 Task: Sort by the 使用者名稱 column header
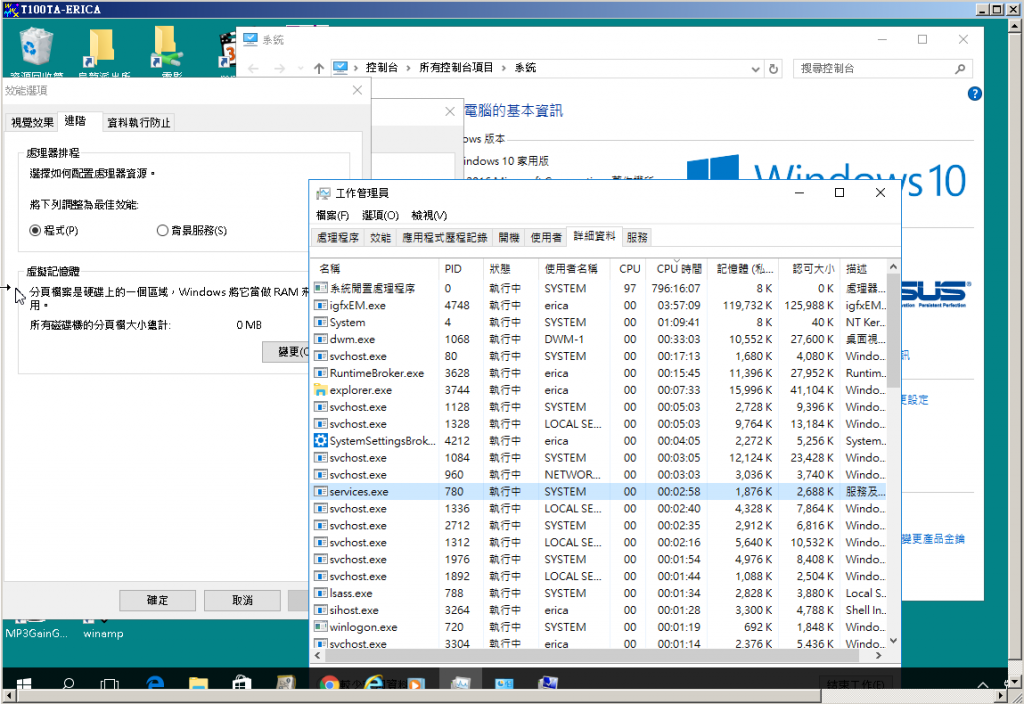[x=574, y=268]
